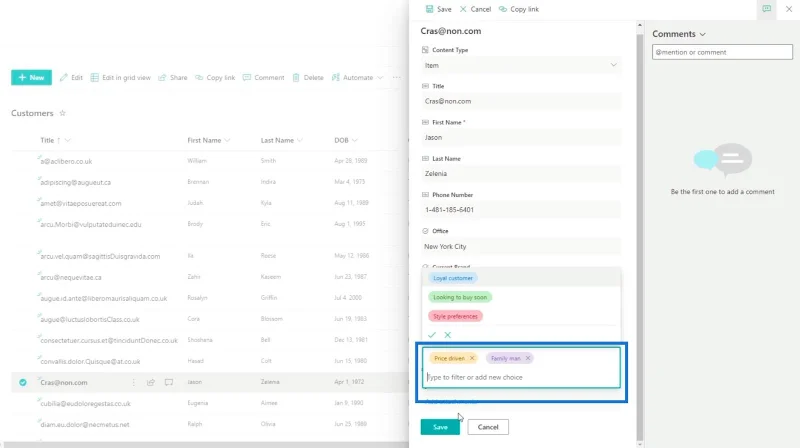Click the Save button at form bottom
Viewport: 800px width, 448px height.
440,427
